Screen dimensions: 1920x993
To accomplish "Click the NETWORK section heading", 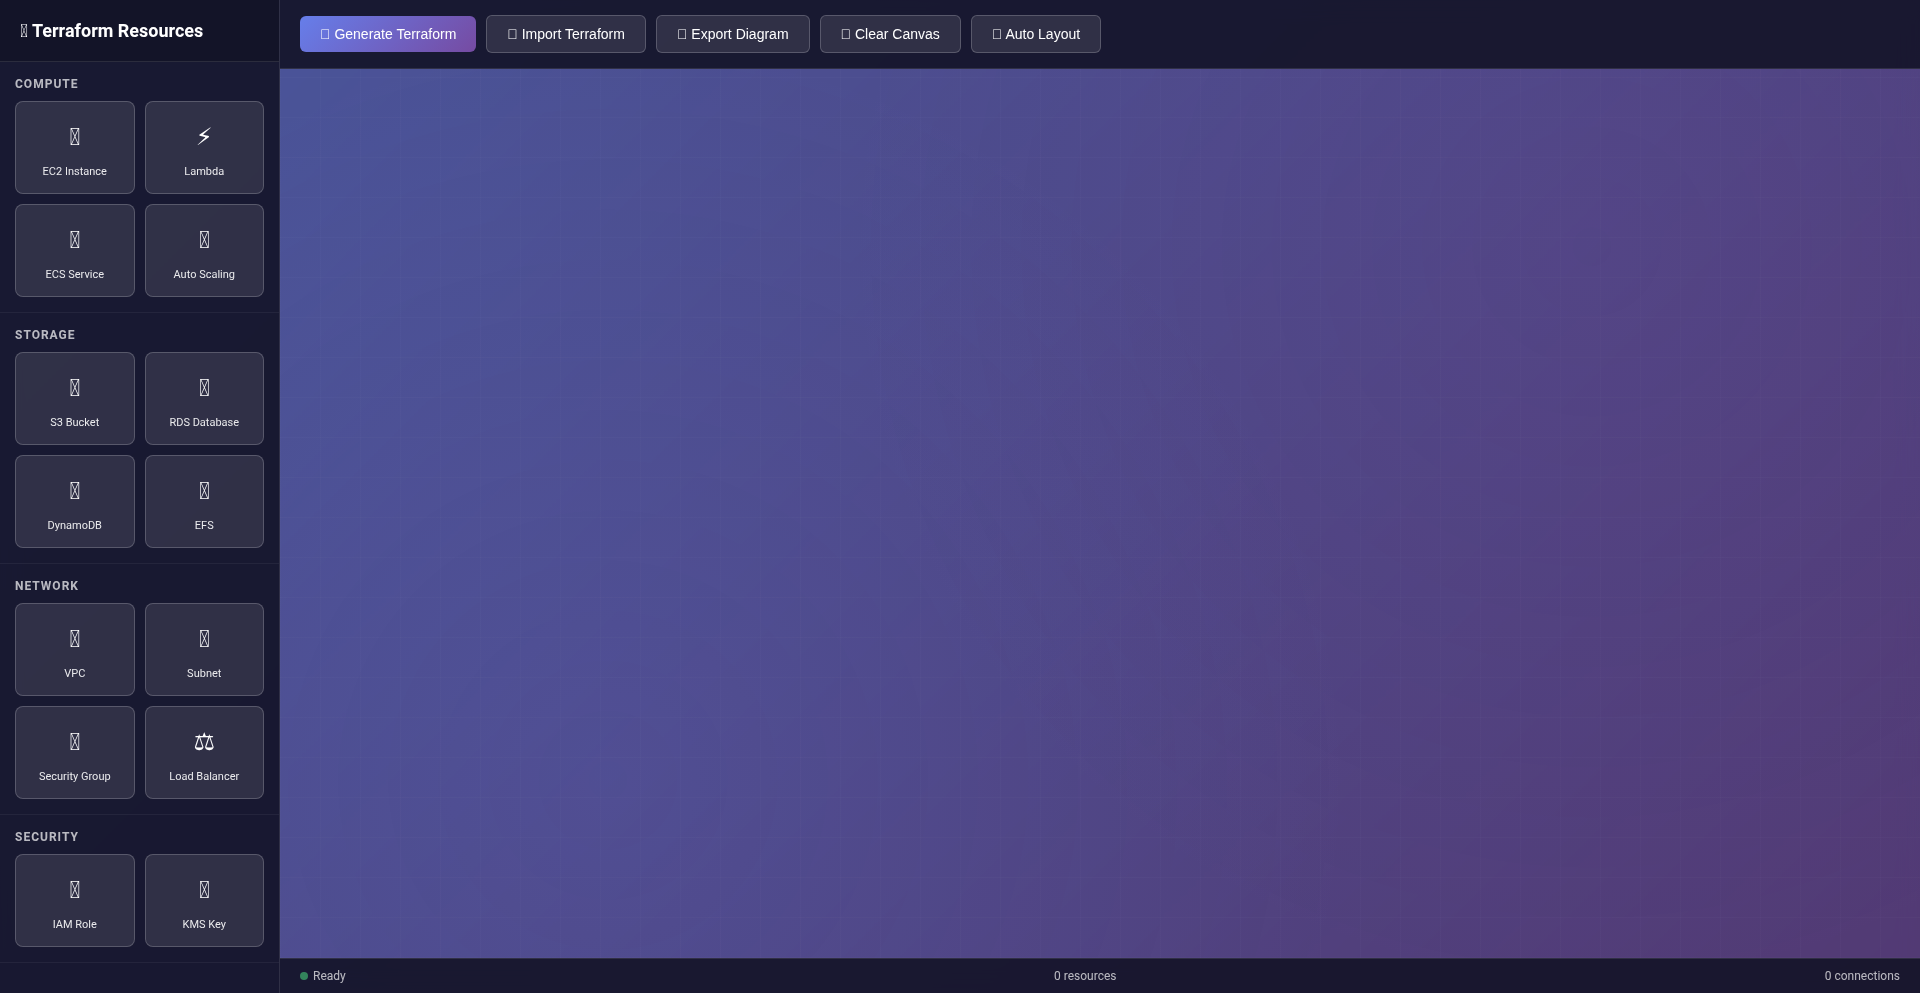I will (46, 586).
